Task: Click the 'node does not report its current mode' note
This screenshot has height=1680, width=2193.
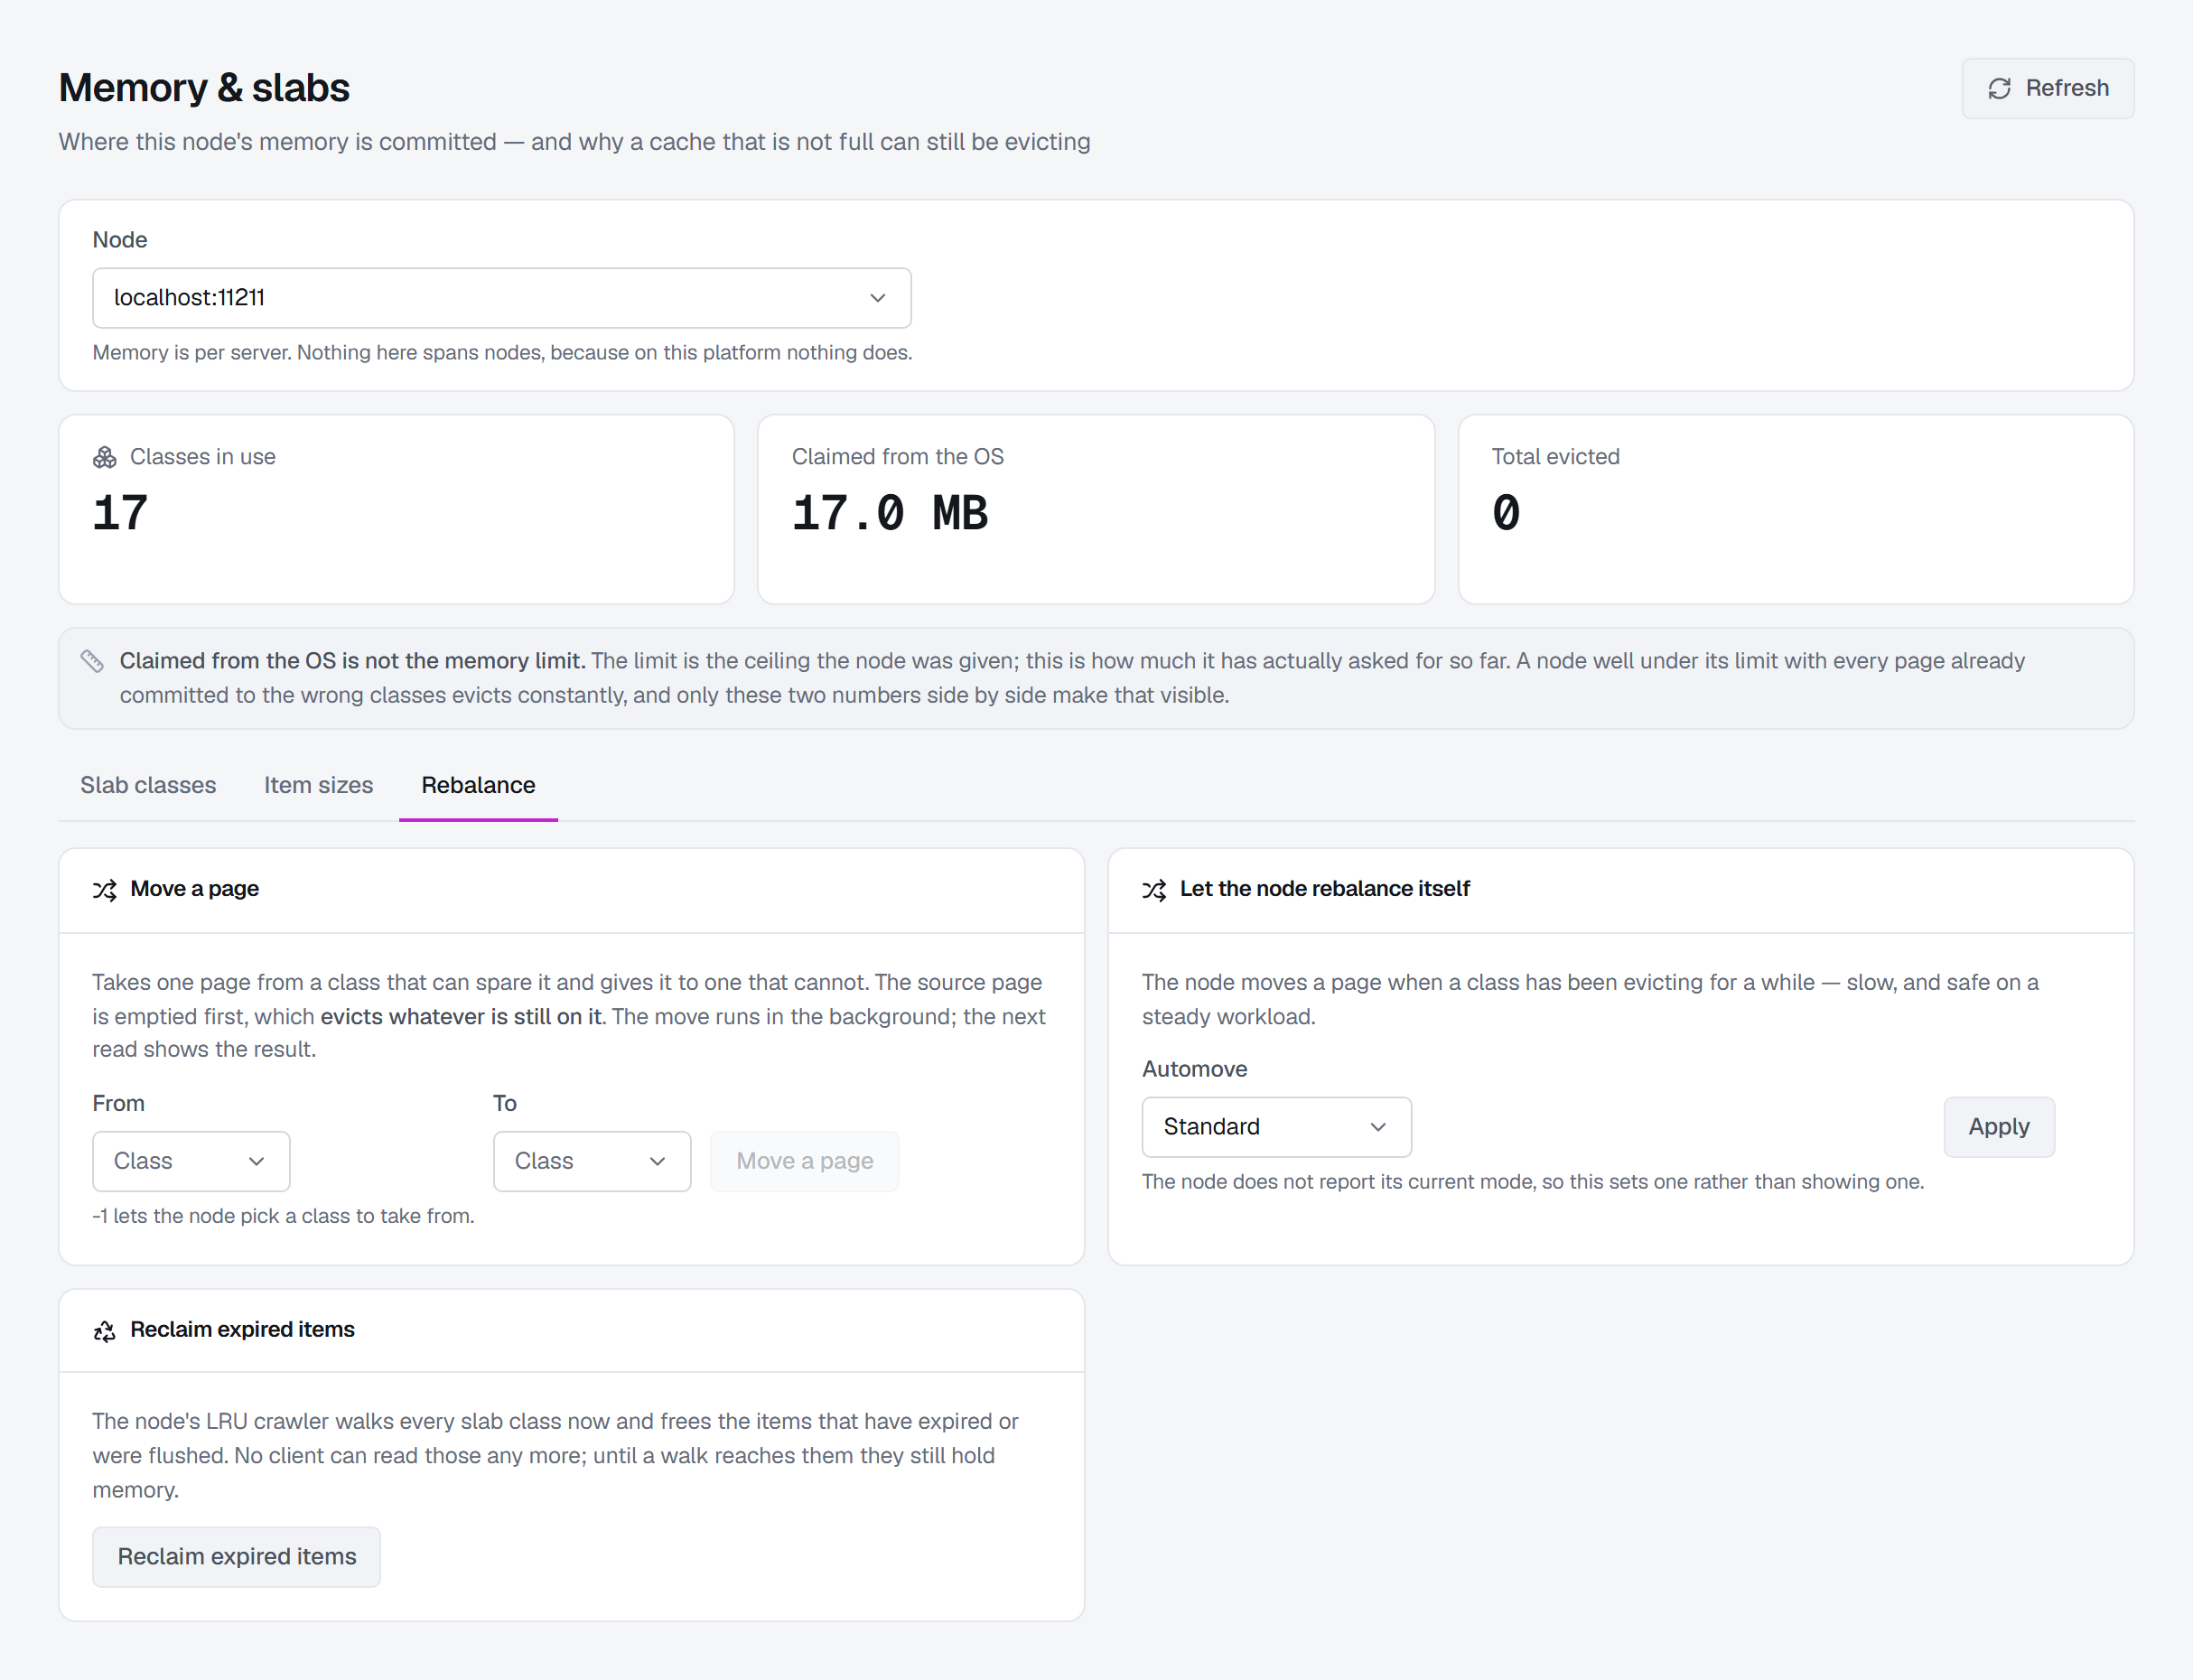Action: tap(1532, 1182)
